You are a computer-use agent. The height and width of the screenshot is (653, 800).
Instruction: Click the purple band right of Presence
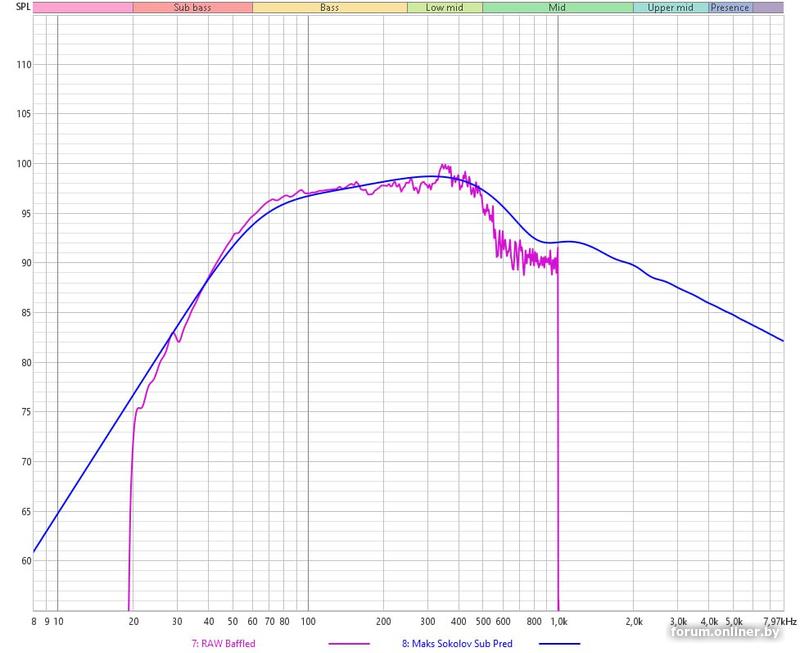point(768,7)
